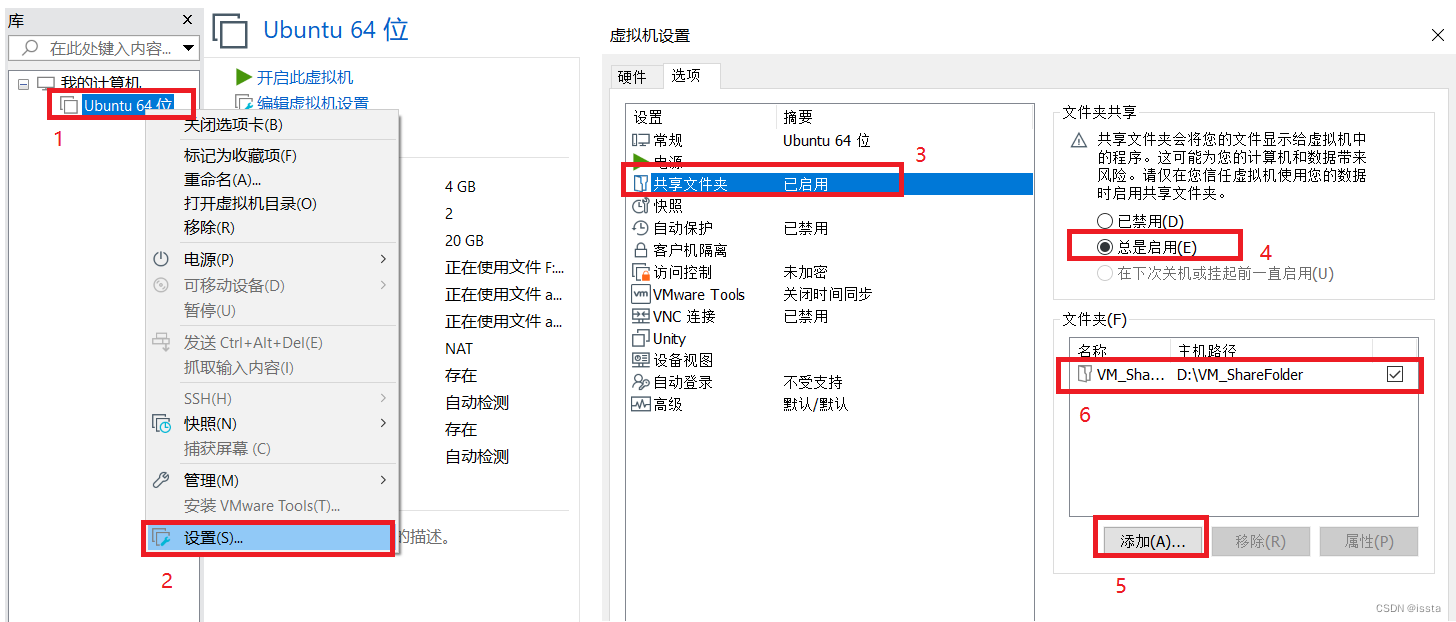Image resolution: width=1456 pixels, height=622 pixels.
Task: Click the 开启此虚拟机 link
Action: 305,77
